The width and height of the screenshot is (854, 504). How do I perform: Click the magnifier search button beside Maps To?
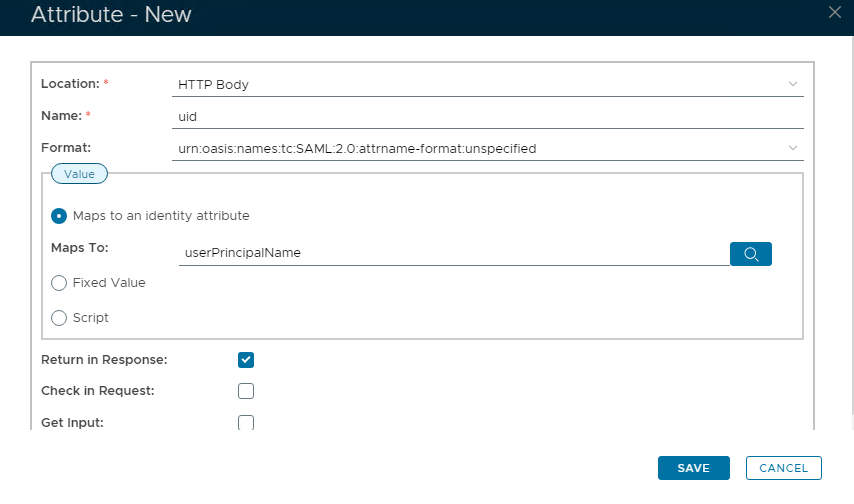tap(751, 254)
